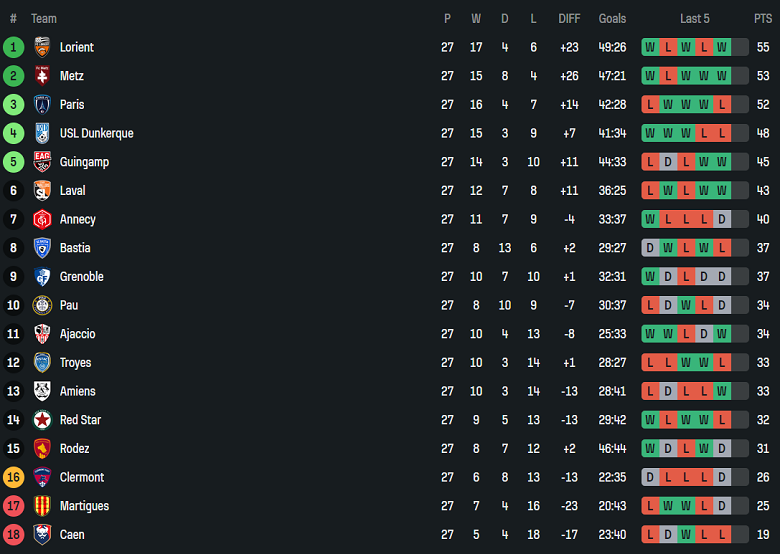
Task: Select the Clermont team name
Action: coord(81,478)
